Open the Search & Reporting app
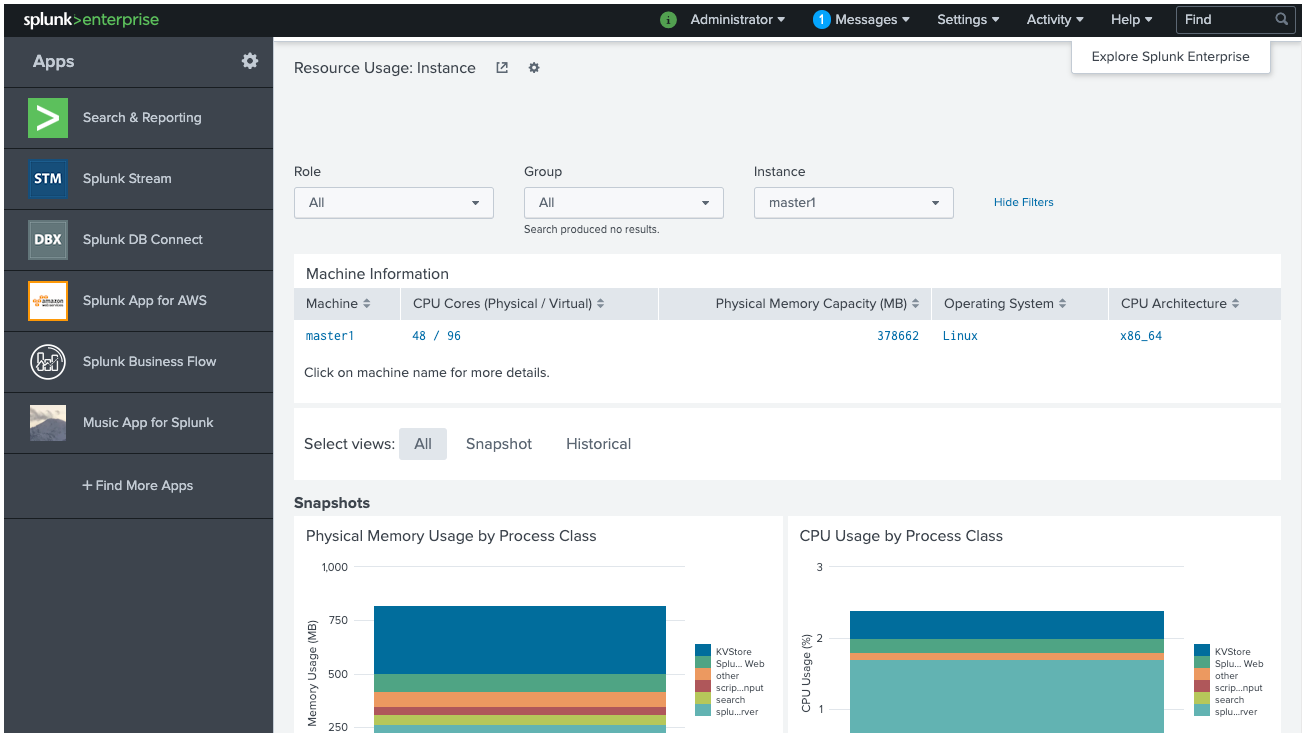Viewport: 1306px width, 737px height. pyautogui.click(x=143, y=117)
